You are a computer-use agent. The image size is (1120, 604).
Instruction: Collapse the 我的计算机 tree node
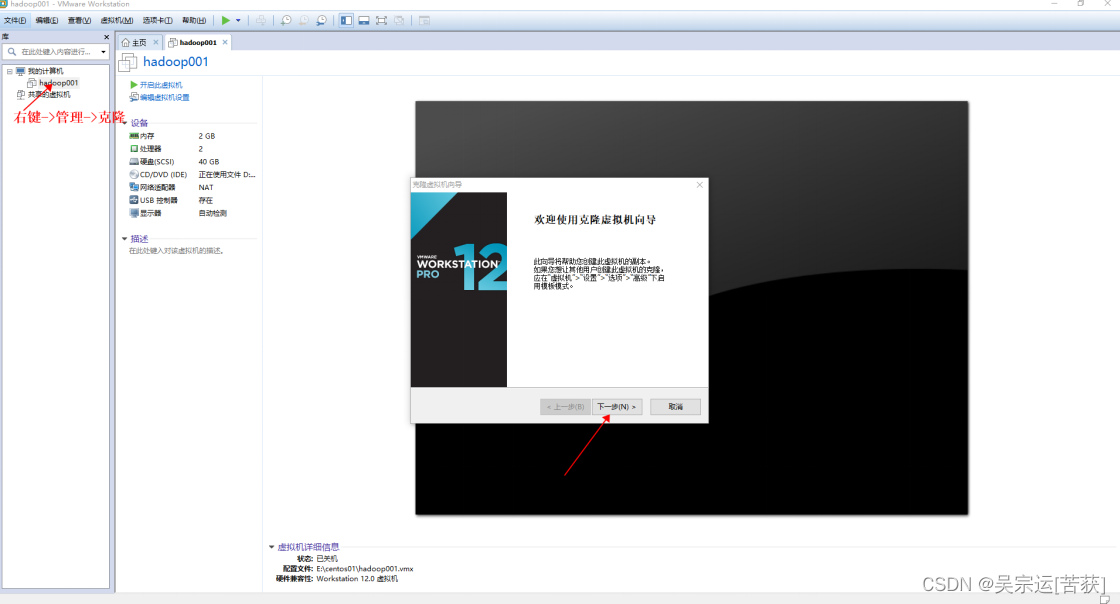[9, 71]
